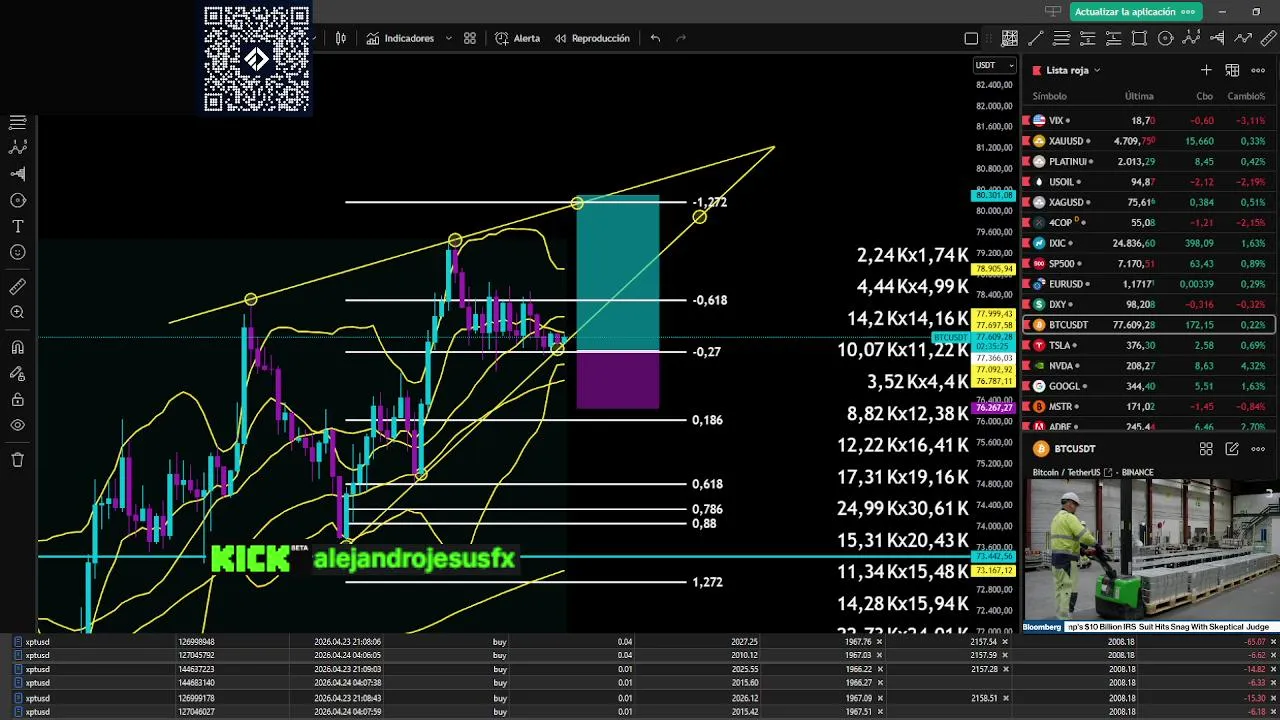
Task: Toggle red flag on TSLA row
Action: (x=1026, y=345)
